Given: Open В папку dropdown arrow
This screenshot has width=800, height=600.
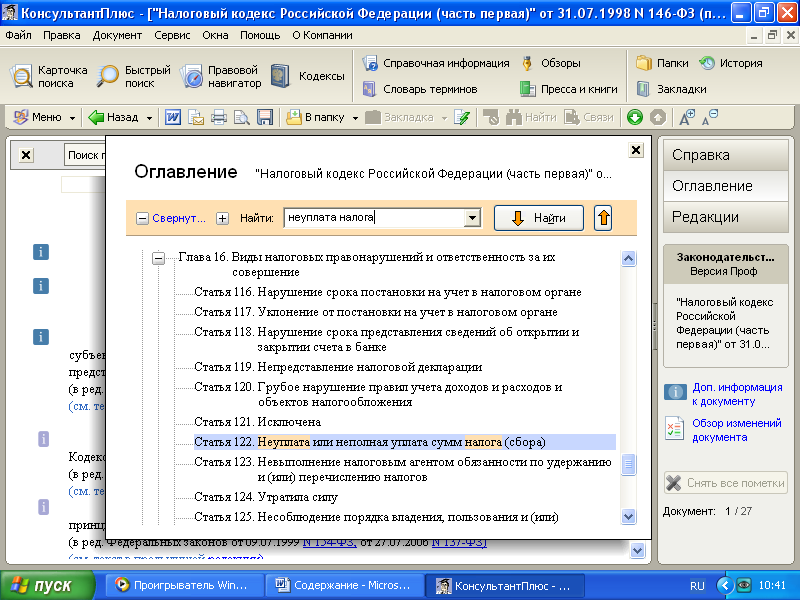Looking at the screenshot, I should coord(355,118).
